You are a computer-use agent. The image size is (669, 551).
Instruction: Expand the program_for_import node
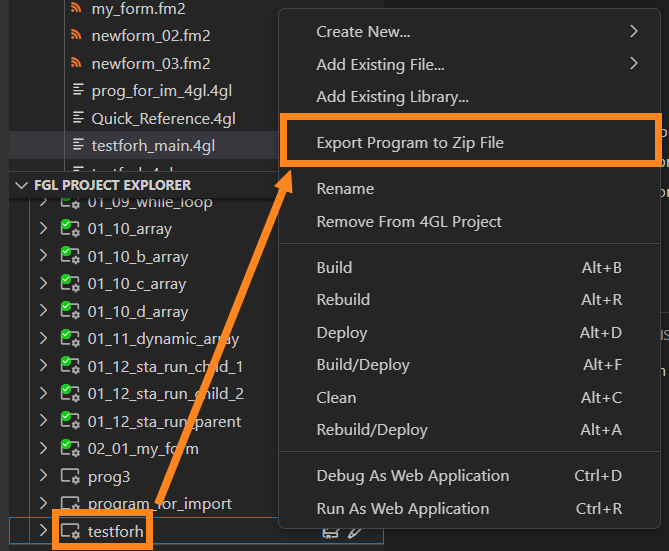point(43,504)
